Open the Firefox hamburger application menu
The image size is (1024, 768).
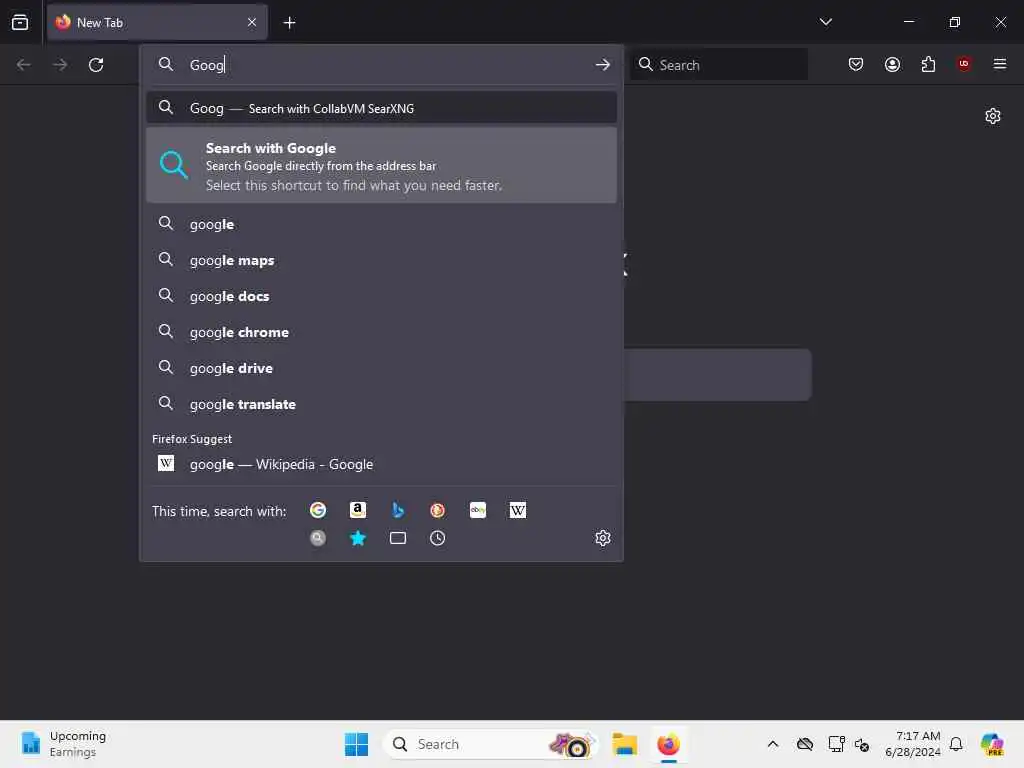tap(999, 64)
